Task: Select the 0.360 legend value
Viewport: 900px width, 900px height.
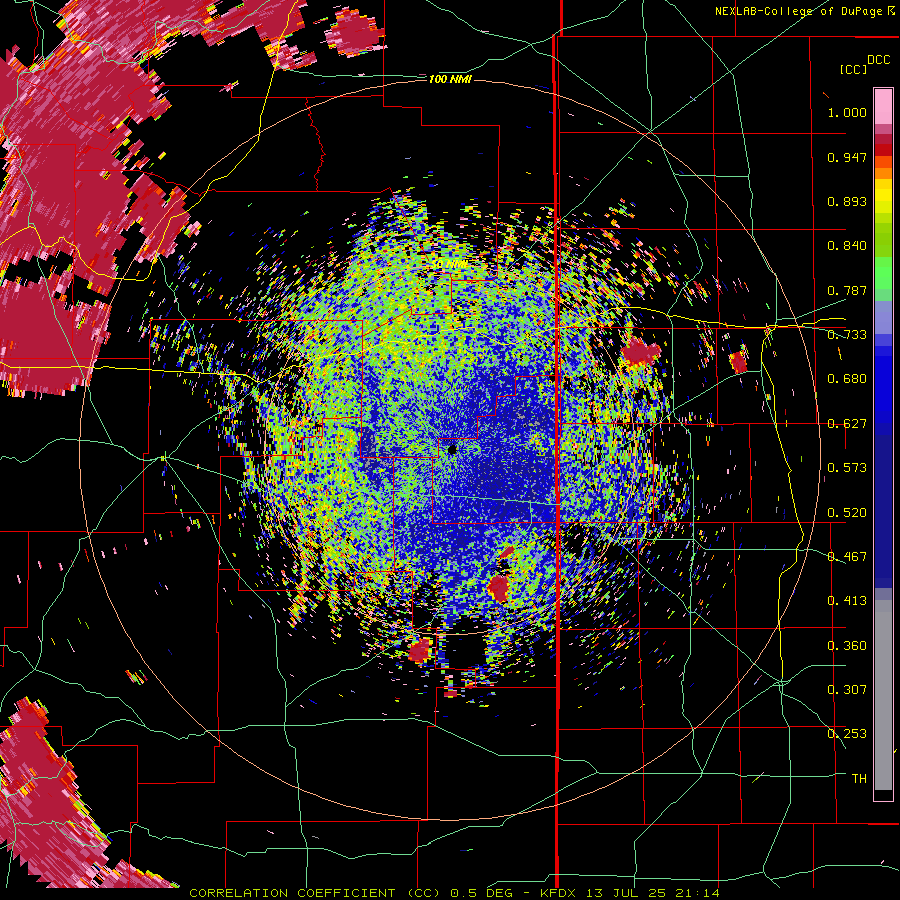Action: coord(847,646)
